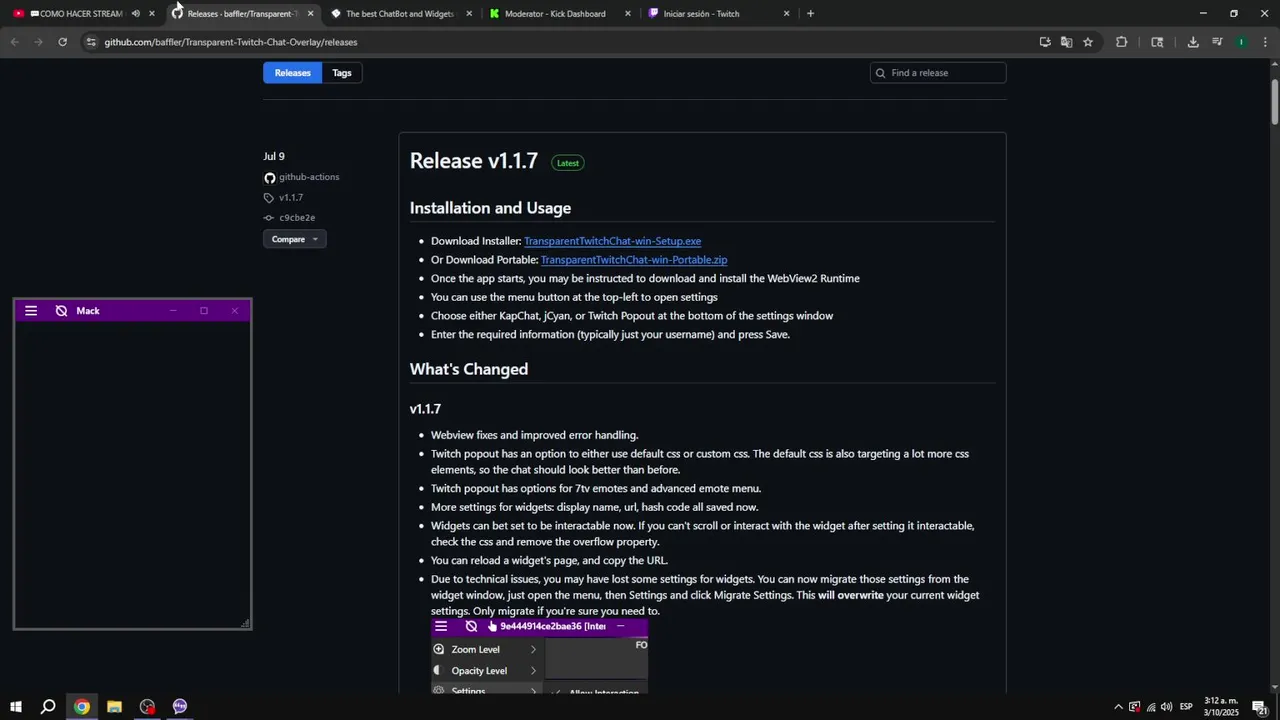This screenshot has width=1280, height=720.
Task: Switch to Iniciar sesión - Twitch tab
Action: [701, 14]
